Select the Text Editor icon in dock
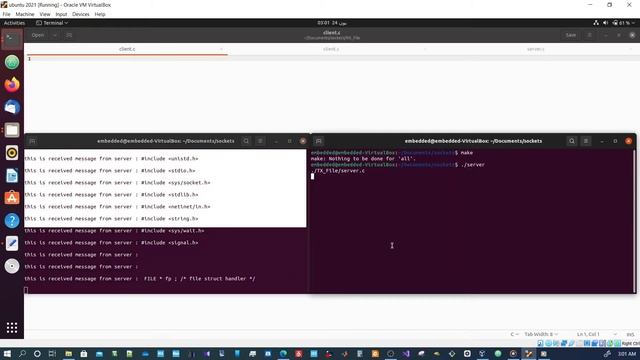This screenshot has width=640, height=360. pos(12,243)
